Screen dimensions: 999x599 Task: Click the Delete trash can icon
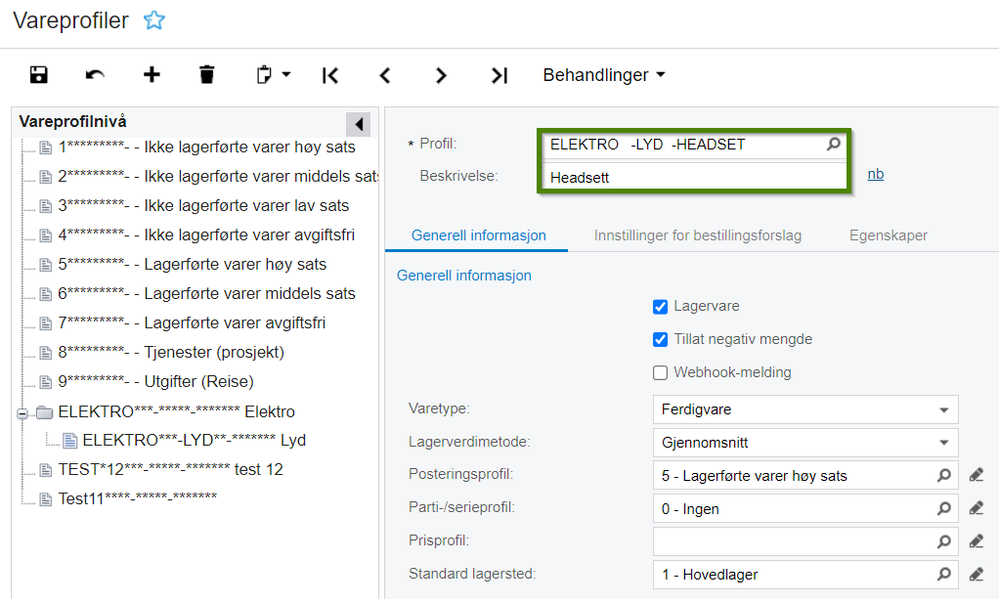(206, 75)
